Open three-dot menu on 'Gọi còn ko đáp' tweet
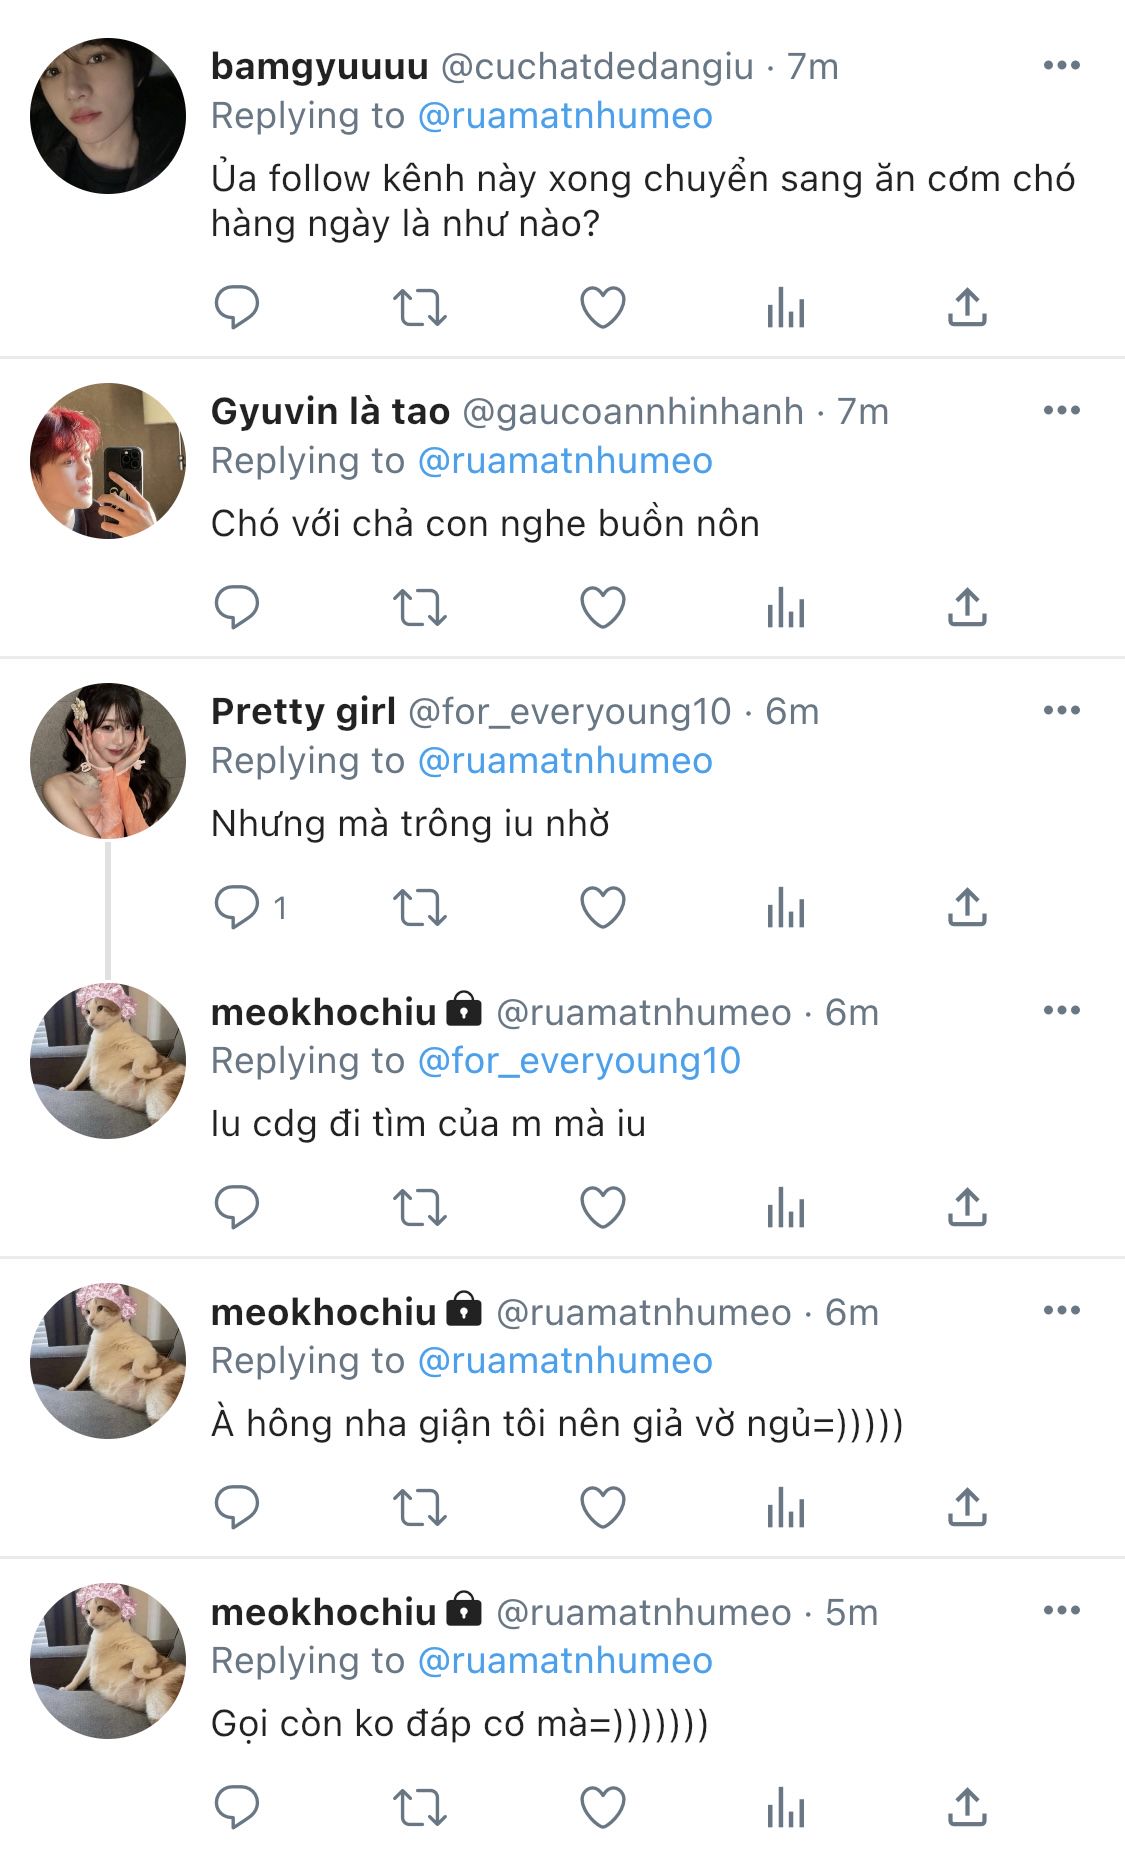1125x1852 pixels. pyautogui.click(x=1061, y=1610)
